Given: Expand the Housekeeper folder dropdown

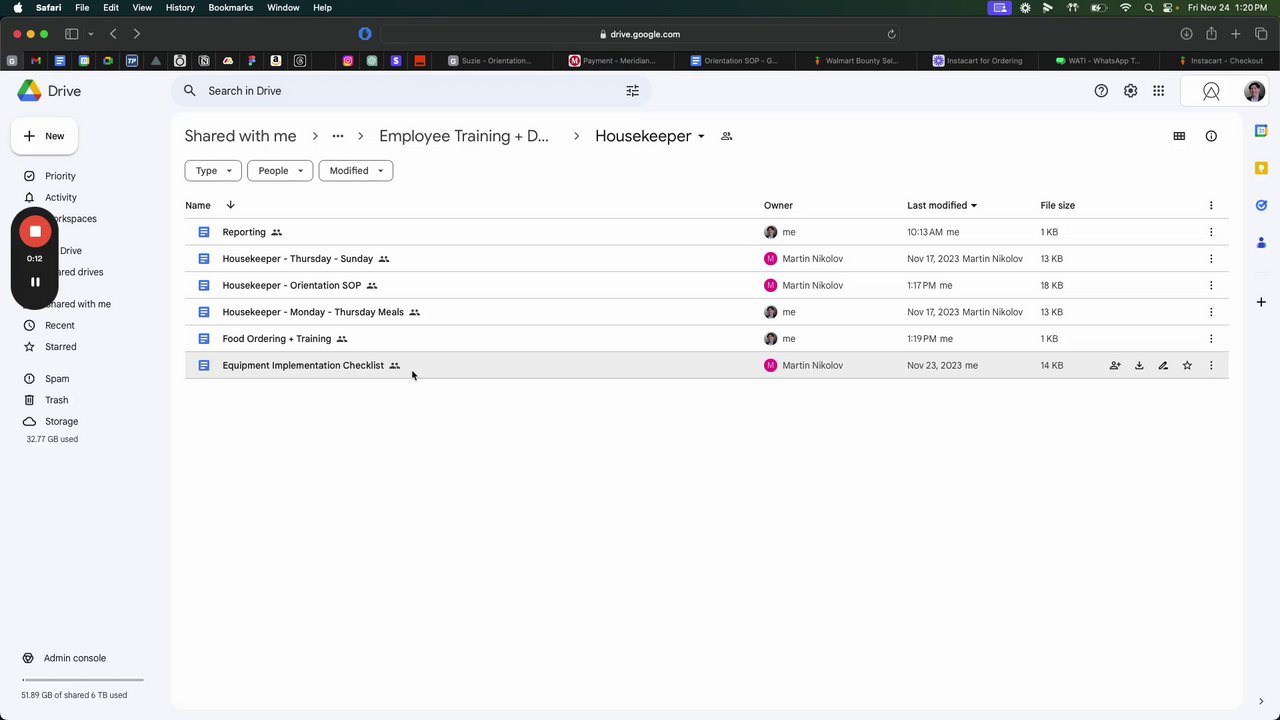Looking at the screenshot, I should [x=701, y=136].
